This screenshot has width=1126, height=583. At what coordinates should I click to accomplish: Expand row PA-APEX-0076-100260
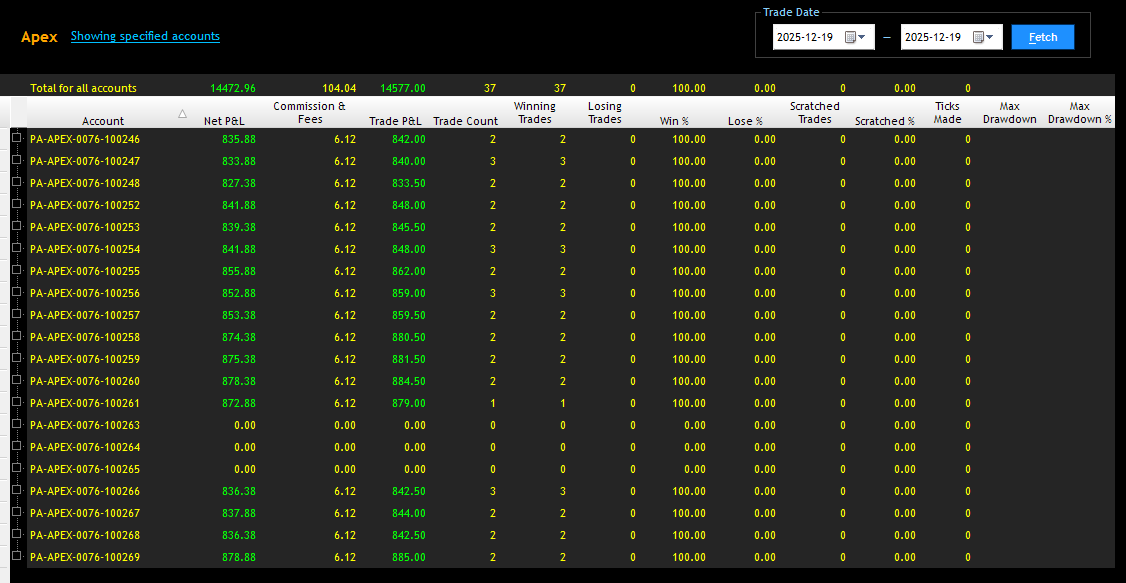coord(16,380)
